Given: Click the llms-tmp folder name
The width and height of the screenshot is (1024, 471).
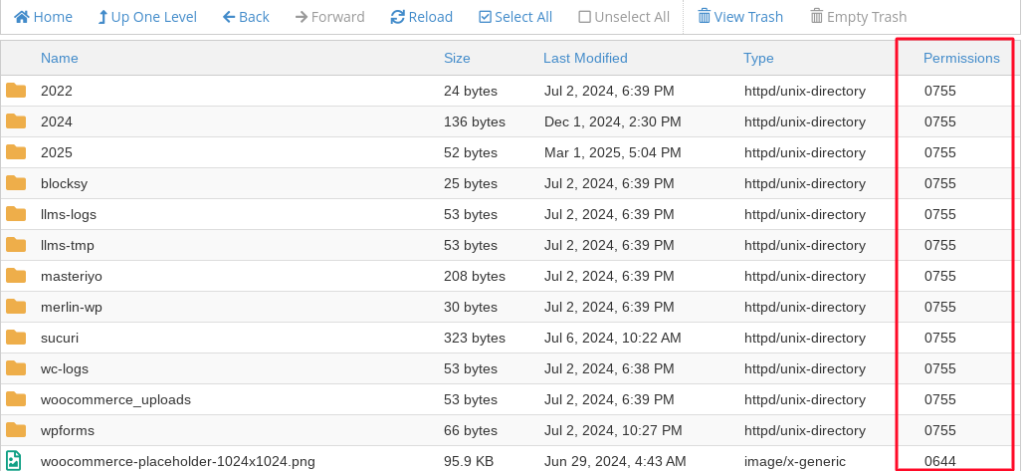Looking at the screenshot, I should click(67, 246).
